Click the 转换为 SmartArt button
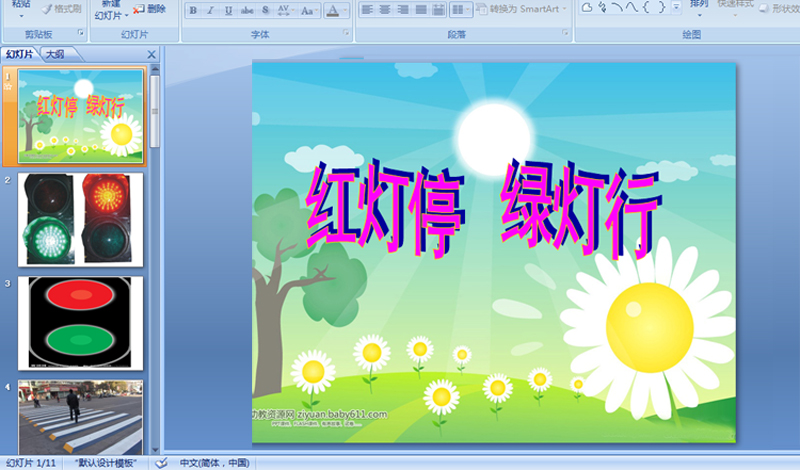The height and width of the screenshot is (470, 800). pos(521,9)
